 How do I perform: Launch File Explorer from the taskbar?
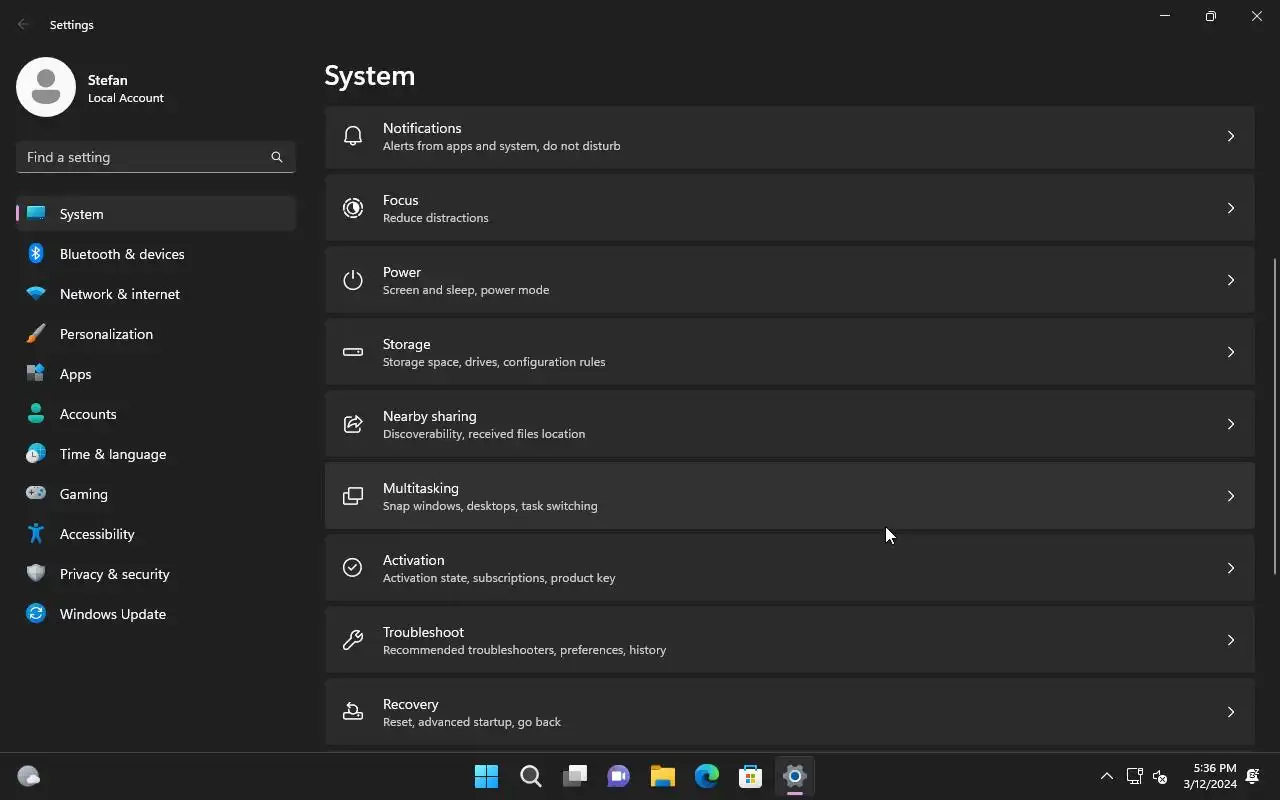click(x=663, y=776)
